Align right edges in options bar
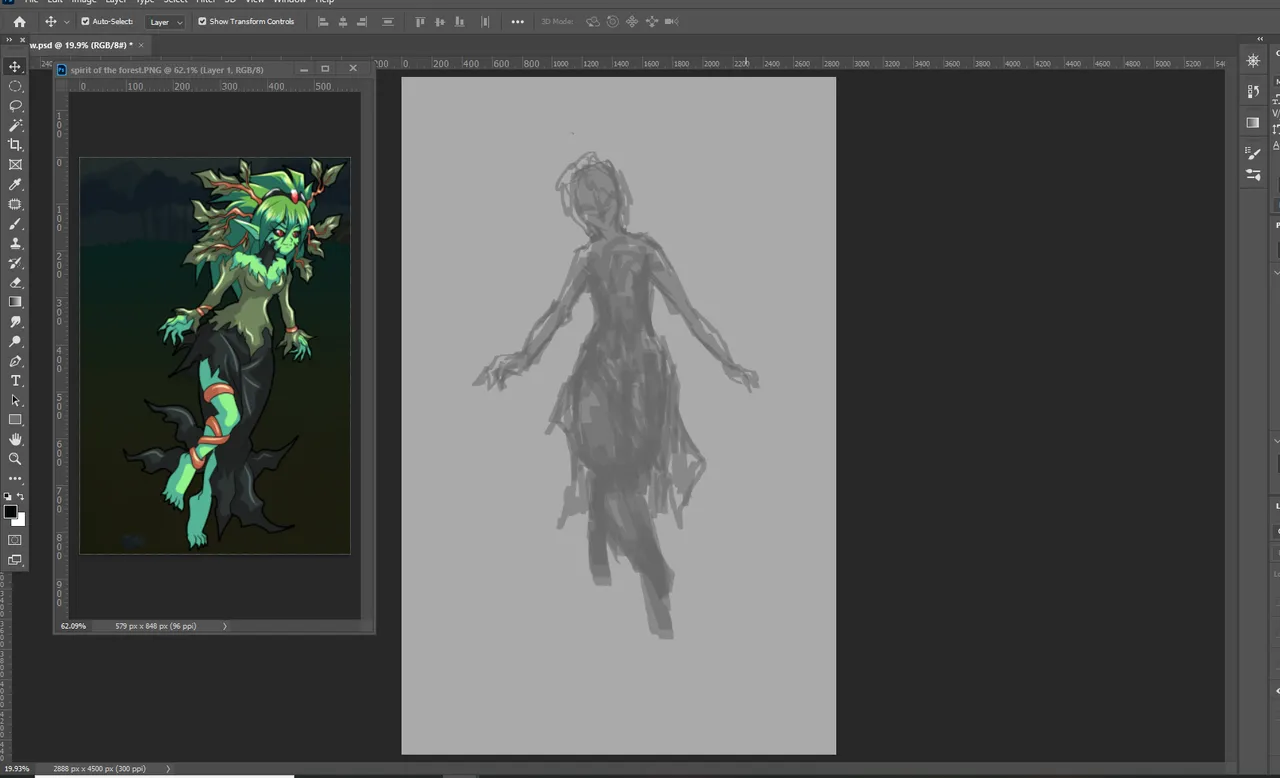This screenshot has width=1280, height=778. click(362, 21)
